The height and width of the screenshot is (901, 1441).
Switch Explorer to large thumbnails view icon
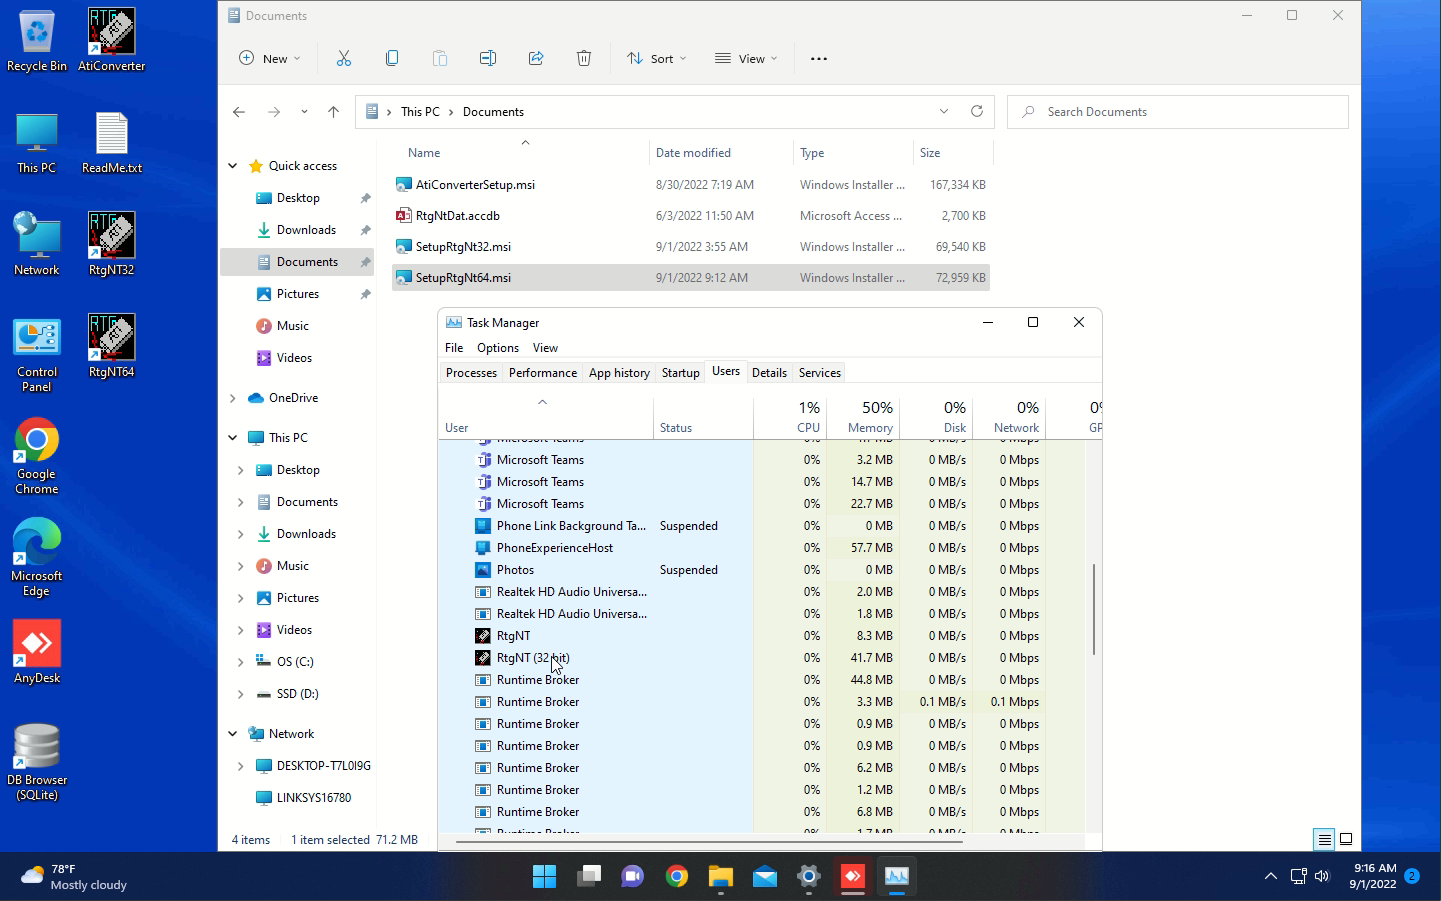tap(1346, 839)
